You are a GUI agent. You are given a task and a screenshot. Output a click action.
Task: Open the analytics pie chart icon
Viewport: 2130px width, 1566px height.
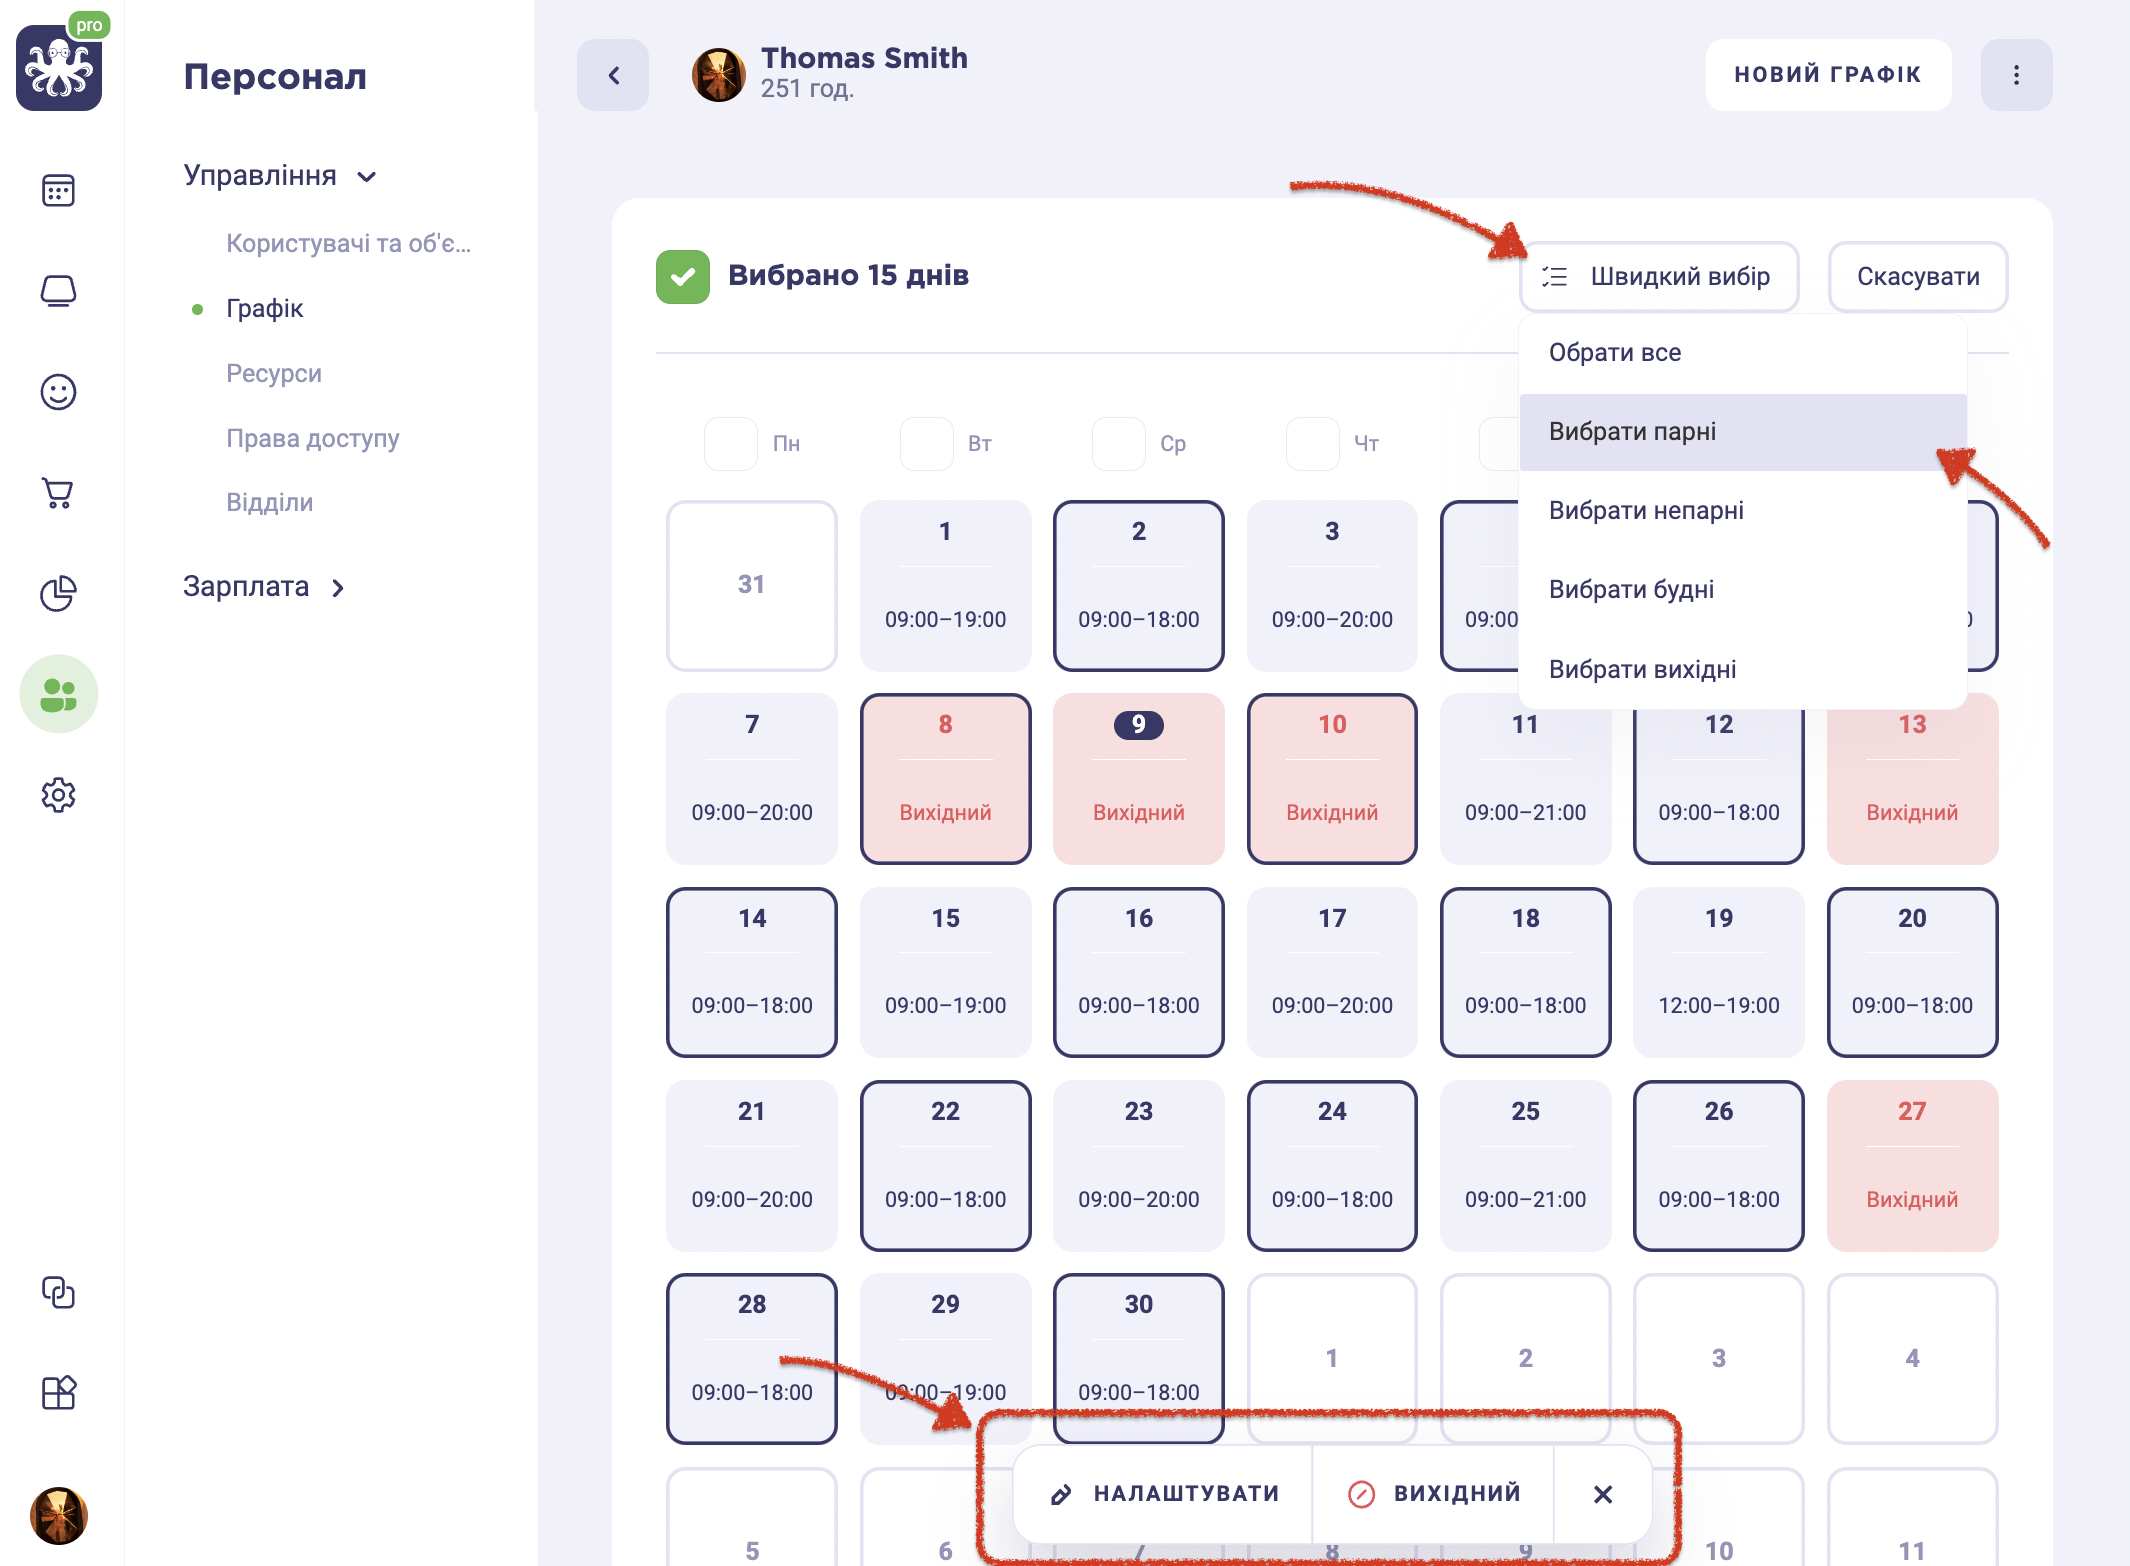pyautogui.click(x=58, y=593)
